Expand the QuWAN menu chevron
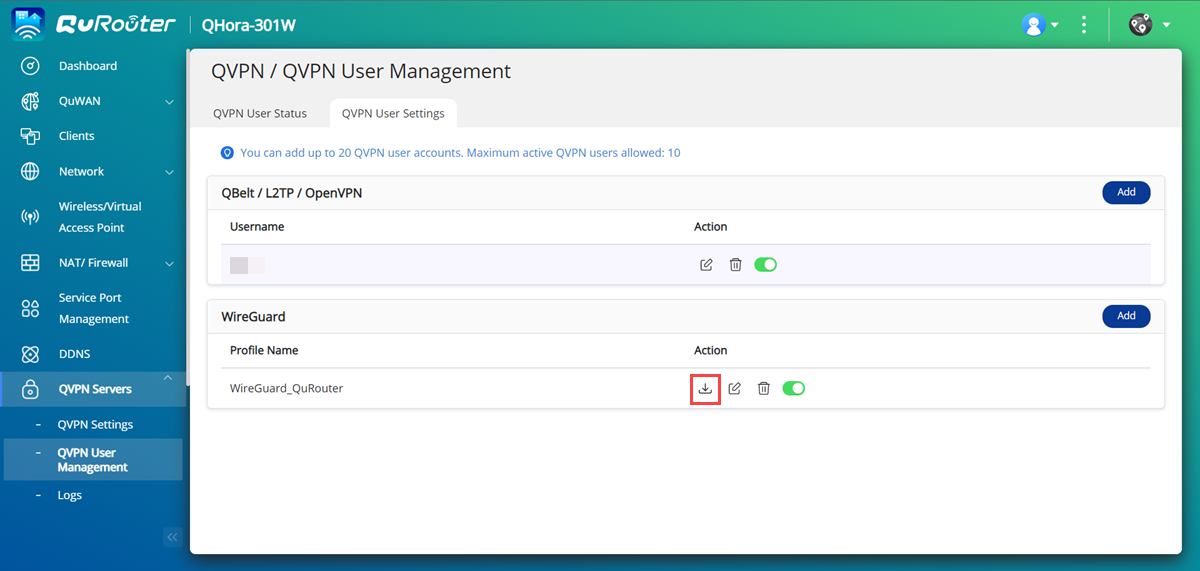 pyautogui.click(x=169, y=102)
